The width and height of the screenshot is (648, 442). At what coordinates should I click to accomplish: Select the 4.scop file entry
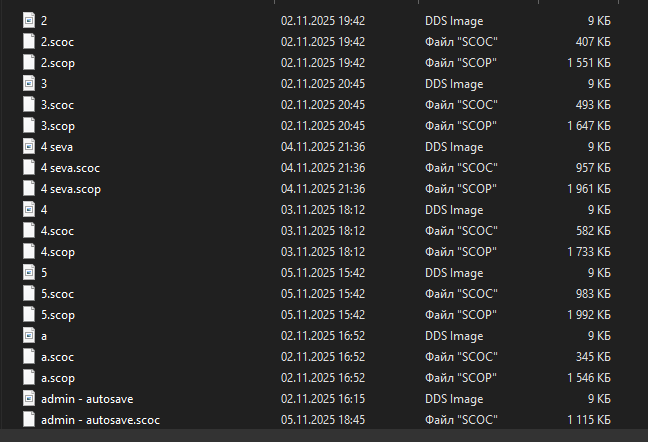[58, 251]
